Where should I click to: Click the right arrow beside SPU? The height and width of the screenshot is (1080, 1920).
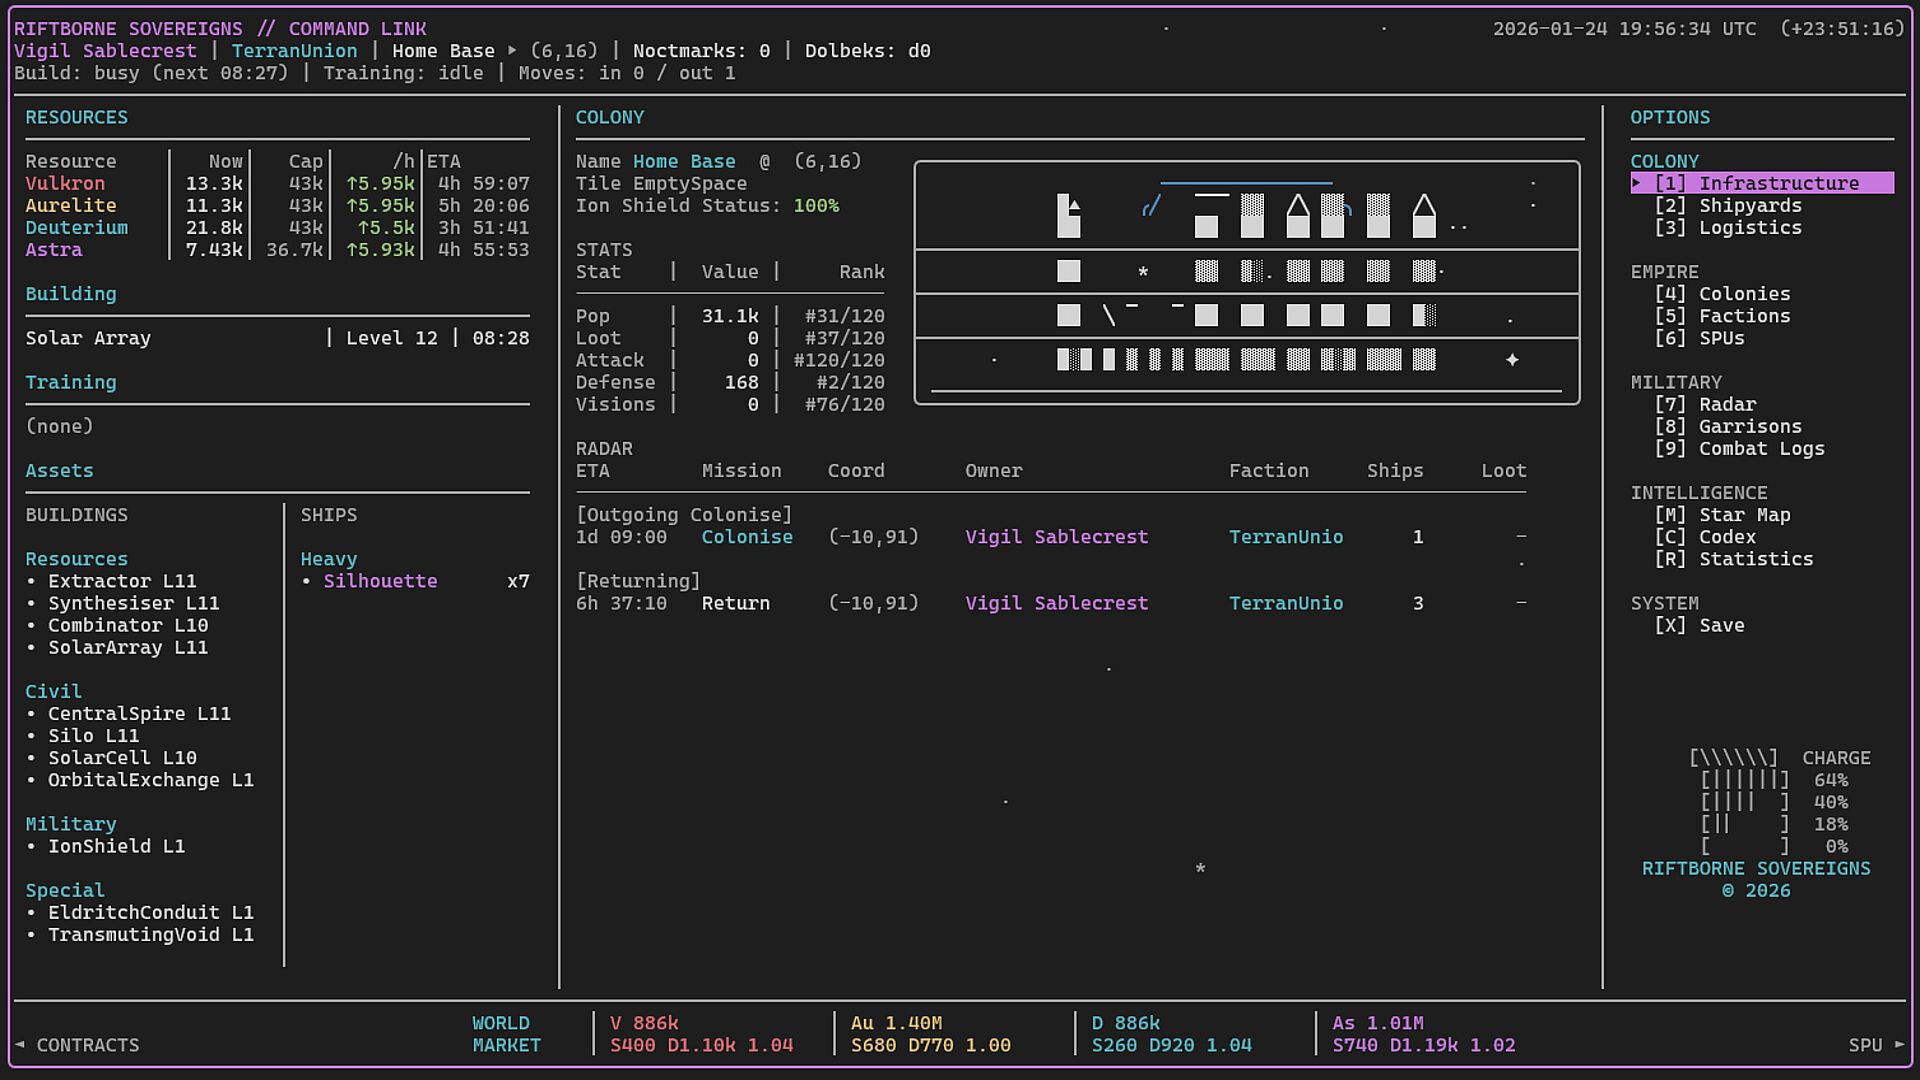[1899, 1045]
